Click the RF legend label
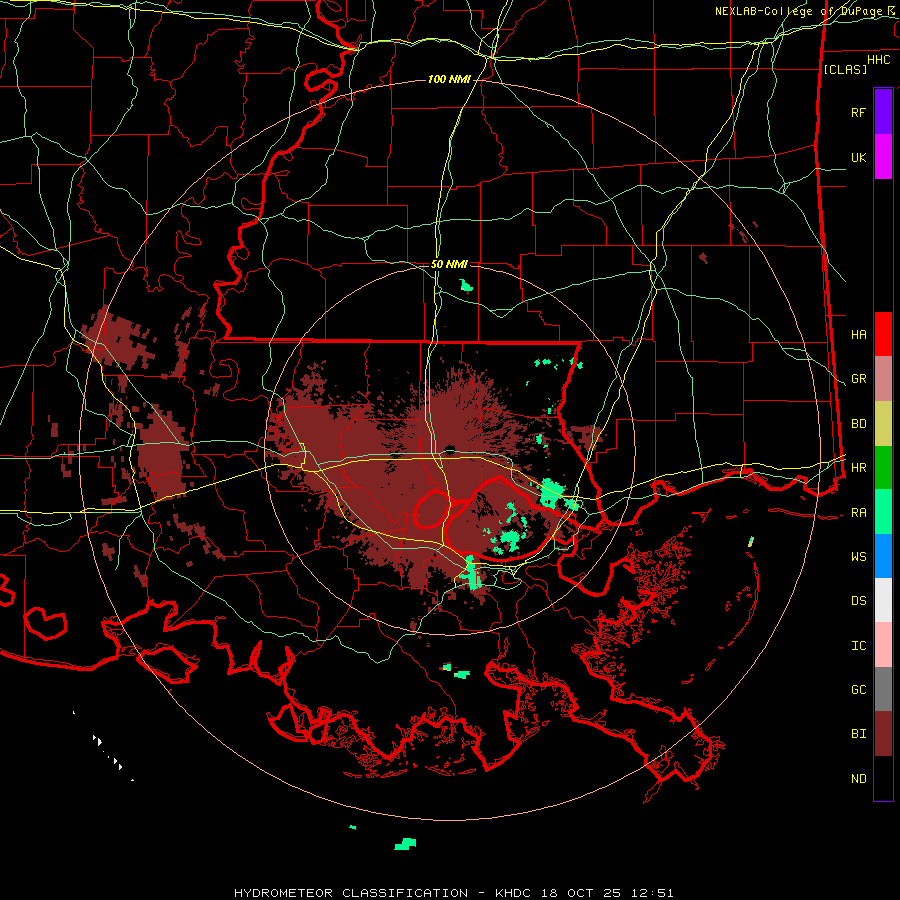900x900 pixels. [x=858, y=112]
